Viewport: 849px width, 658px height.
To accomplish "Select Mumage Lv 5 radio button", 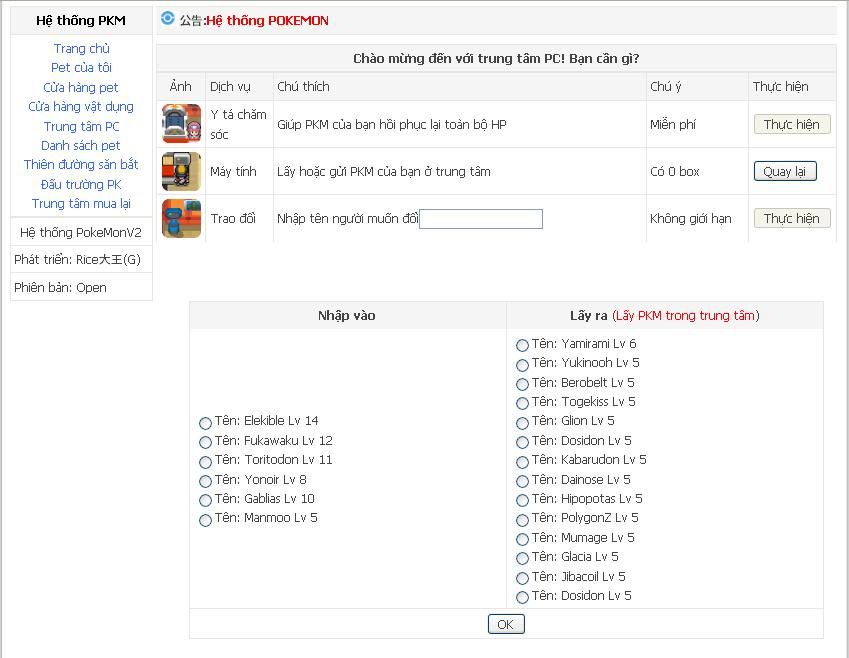I will click(x=523, y=539).
